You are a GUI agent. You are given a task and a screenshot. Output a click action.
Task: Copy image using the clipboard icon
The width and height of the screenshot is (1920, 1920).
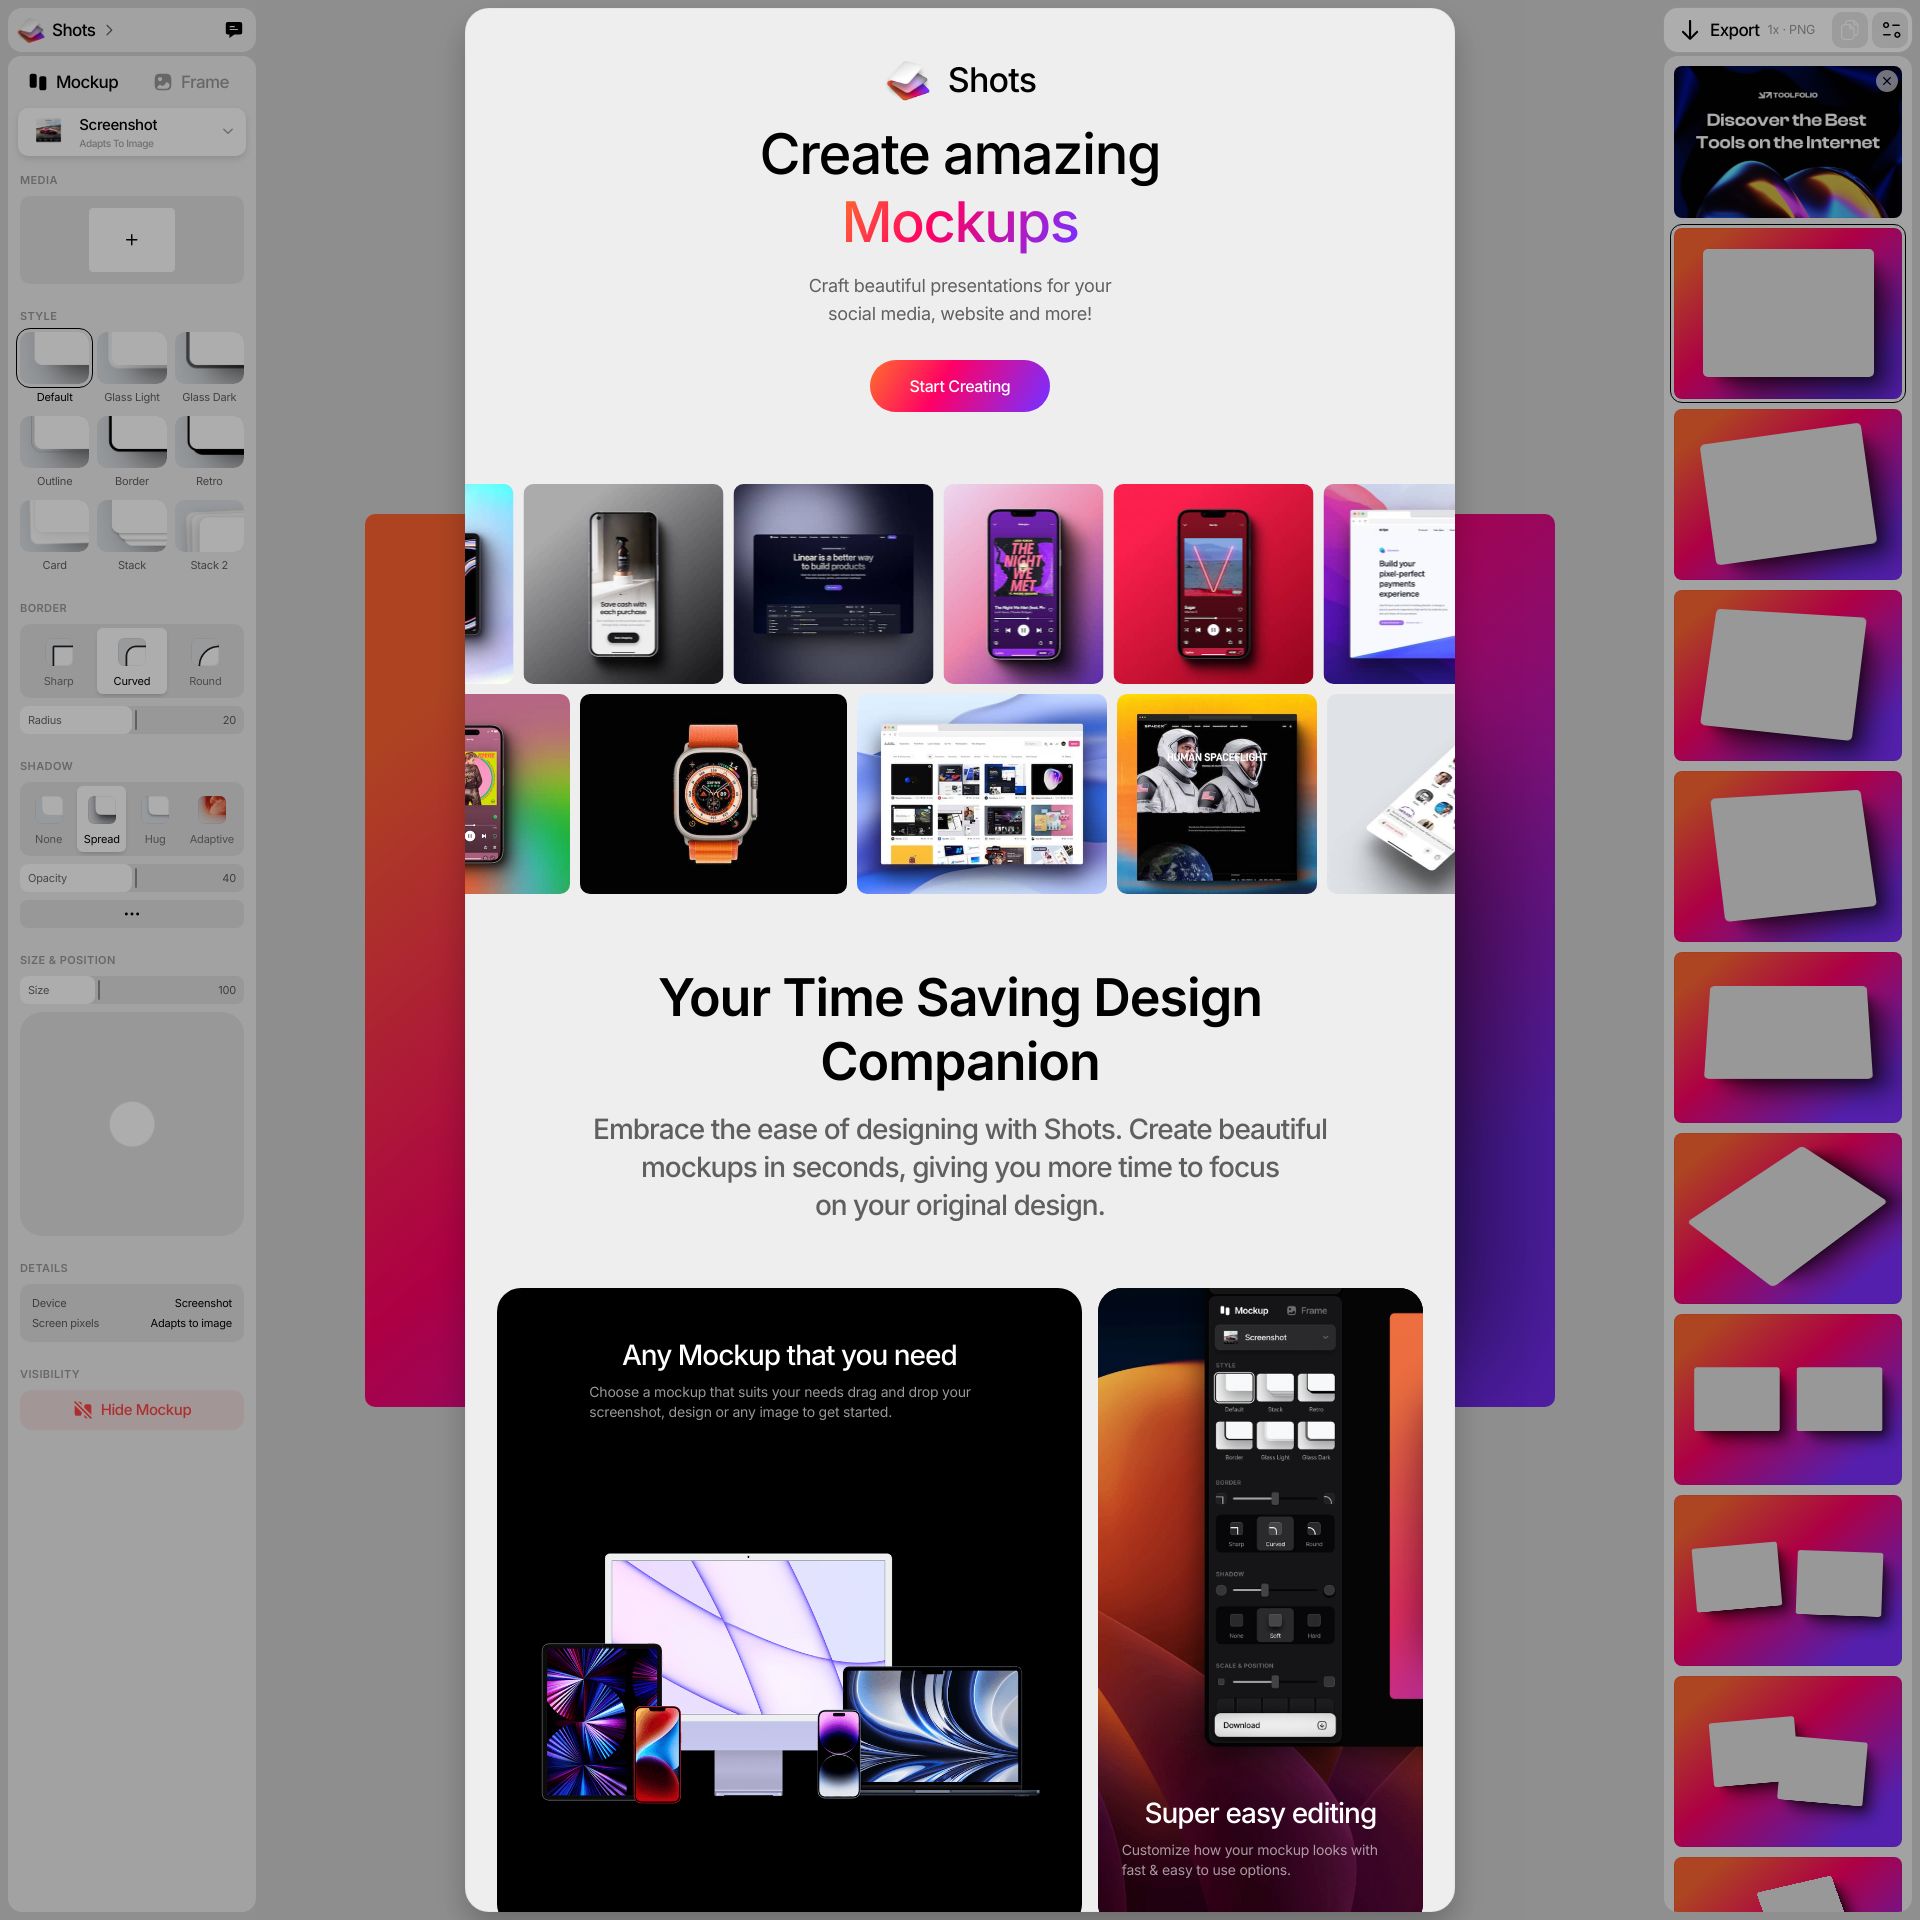click(x=1850, y=30)
